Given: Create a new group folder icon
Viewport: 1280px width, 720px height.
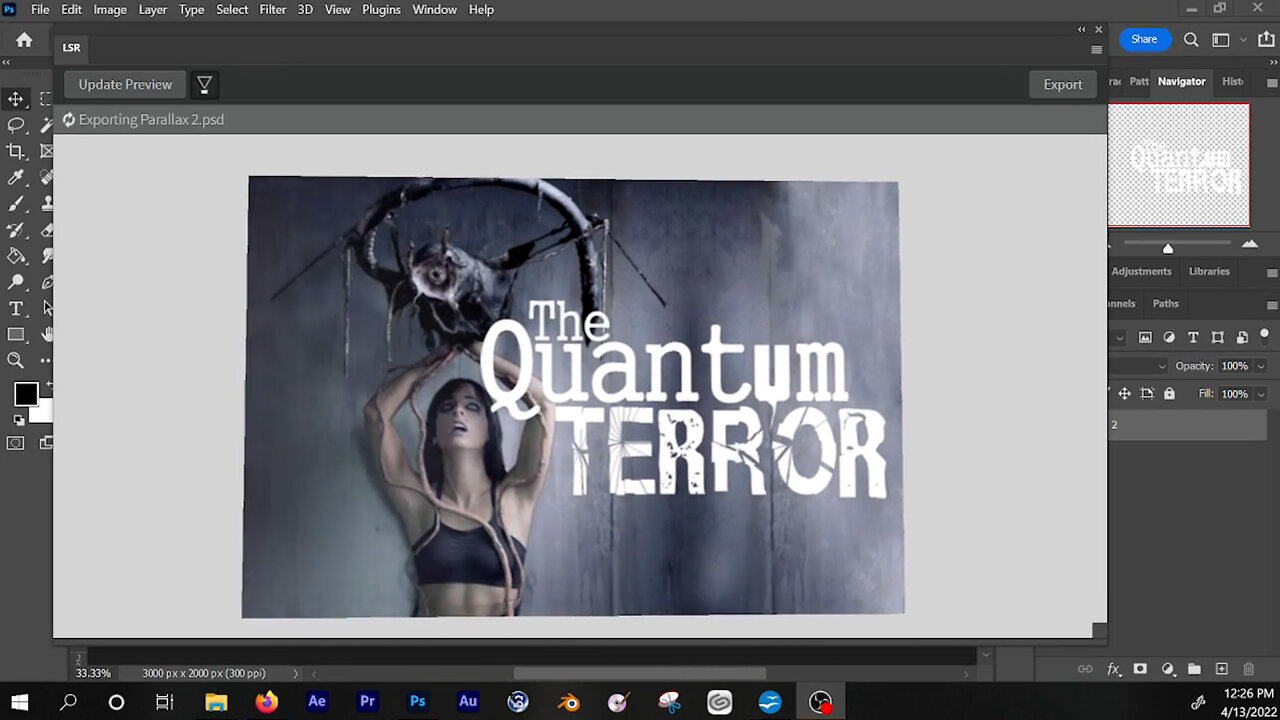Looking at the screenshot, I should pyautogui.click(x=1194, y=669).
